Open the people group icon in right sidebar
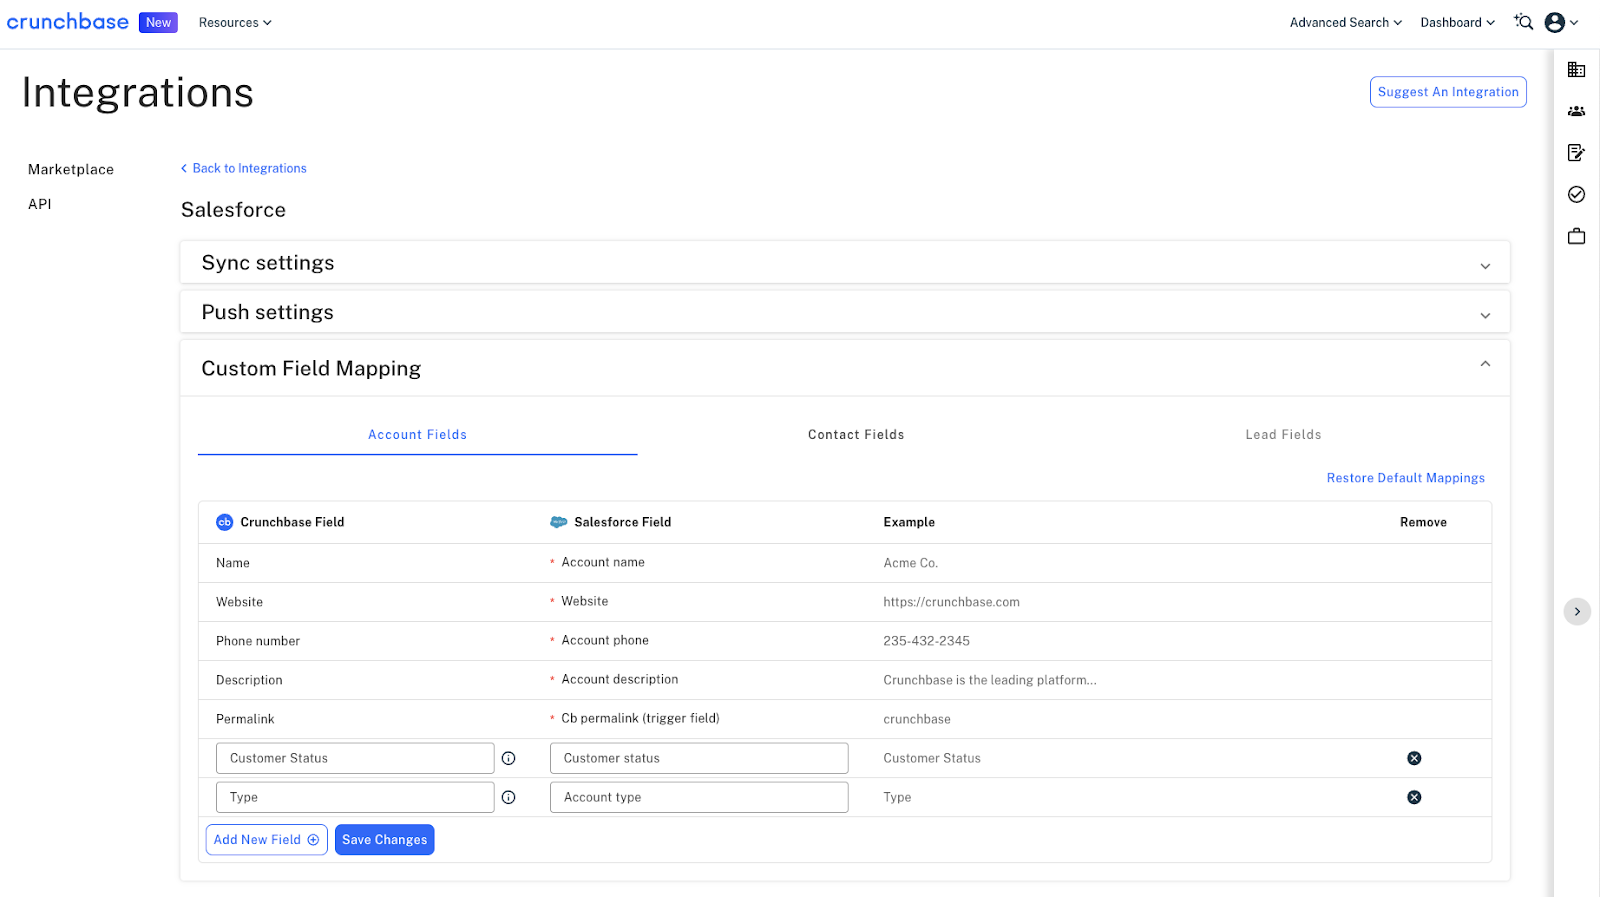The image size is (1600, 897). [x=1576, y=111]
